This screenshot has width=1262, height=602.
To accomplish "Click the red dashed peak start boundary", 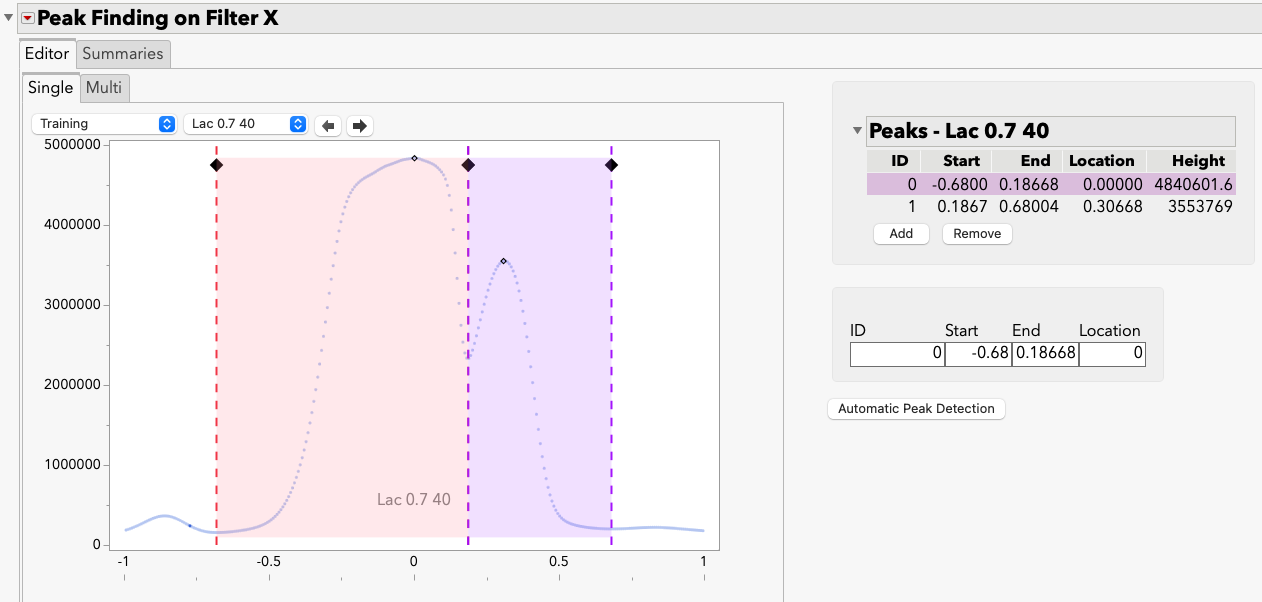I will pos(217,350).
